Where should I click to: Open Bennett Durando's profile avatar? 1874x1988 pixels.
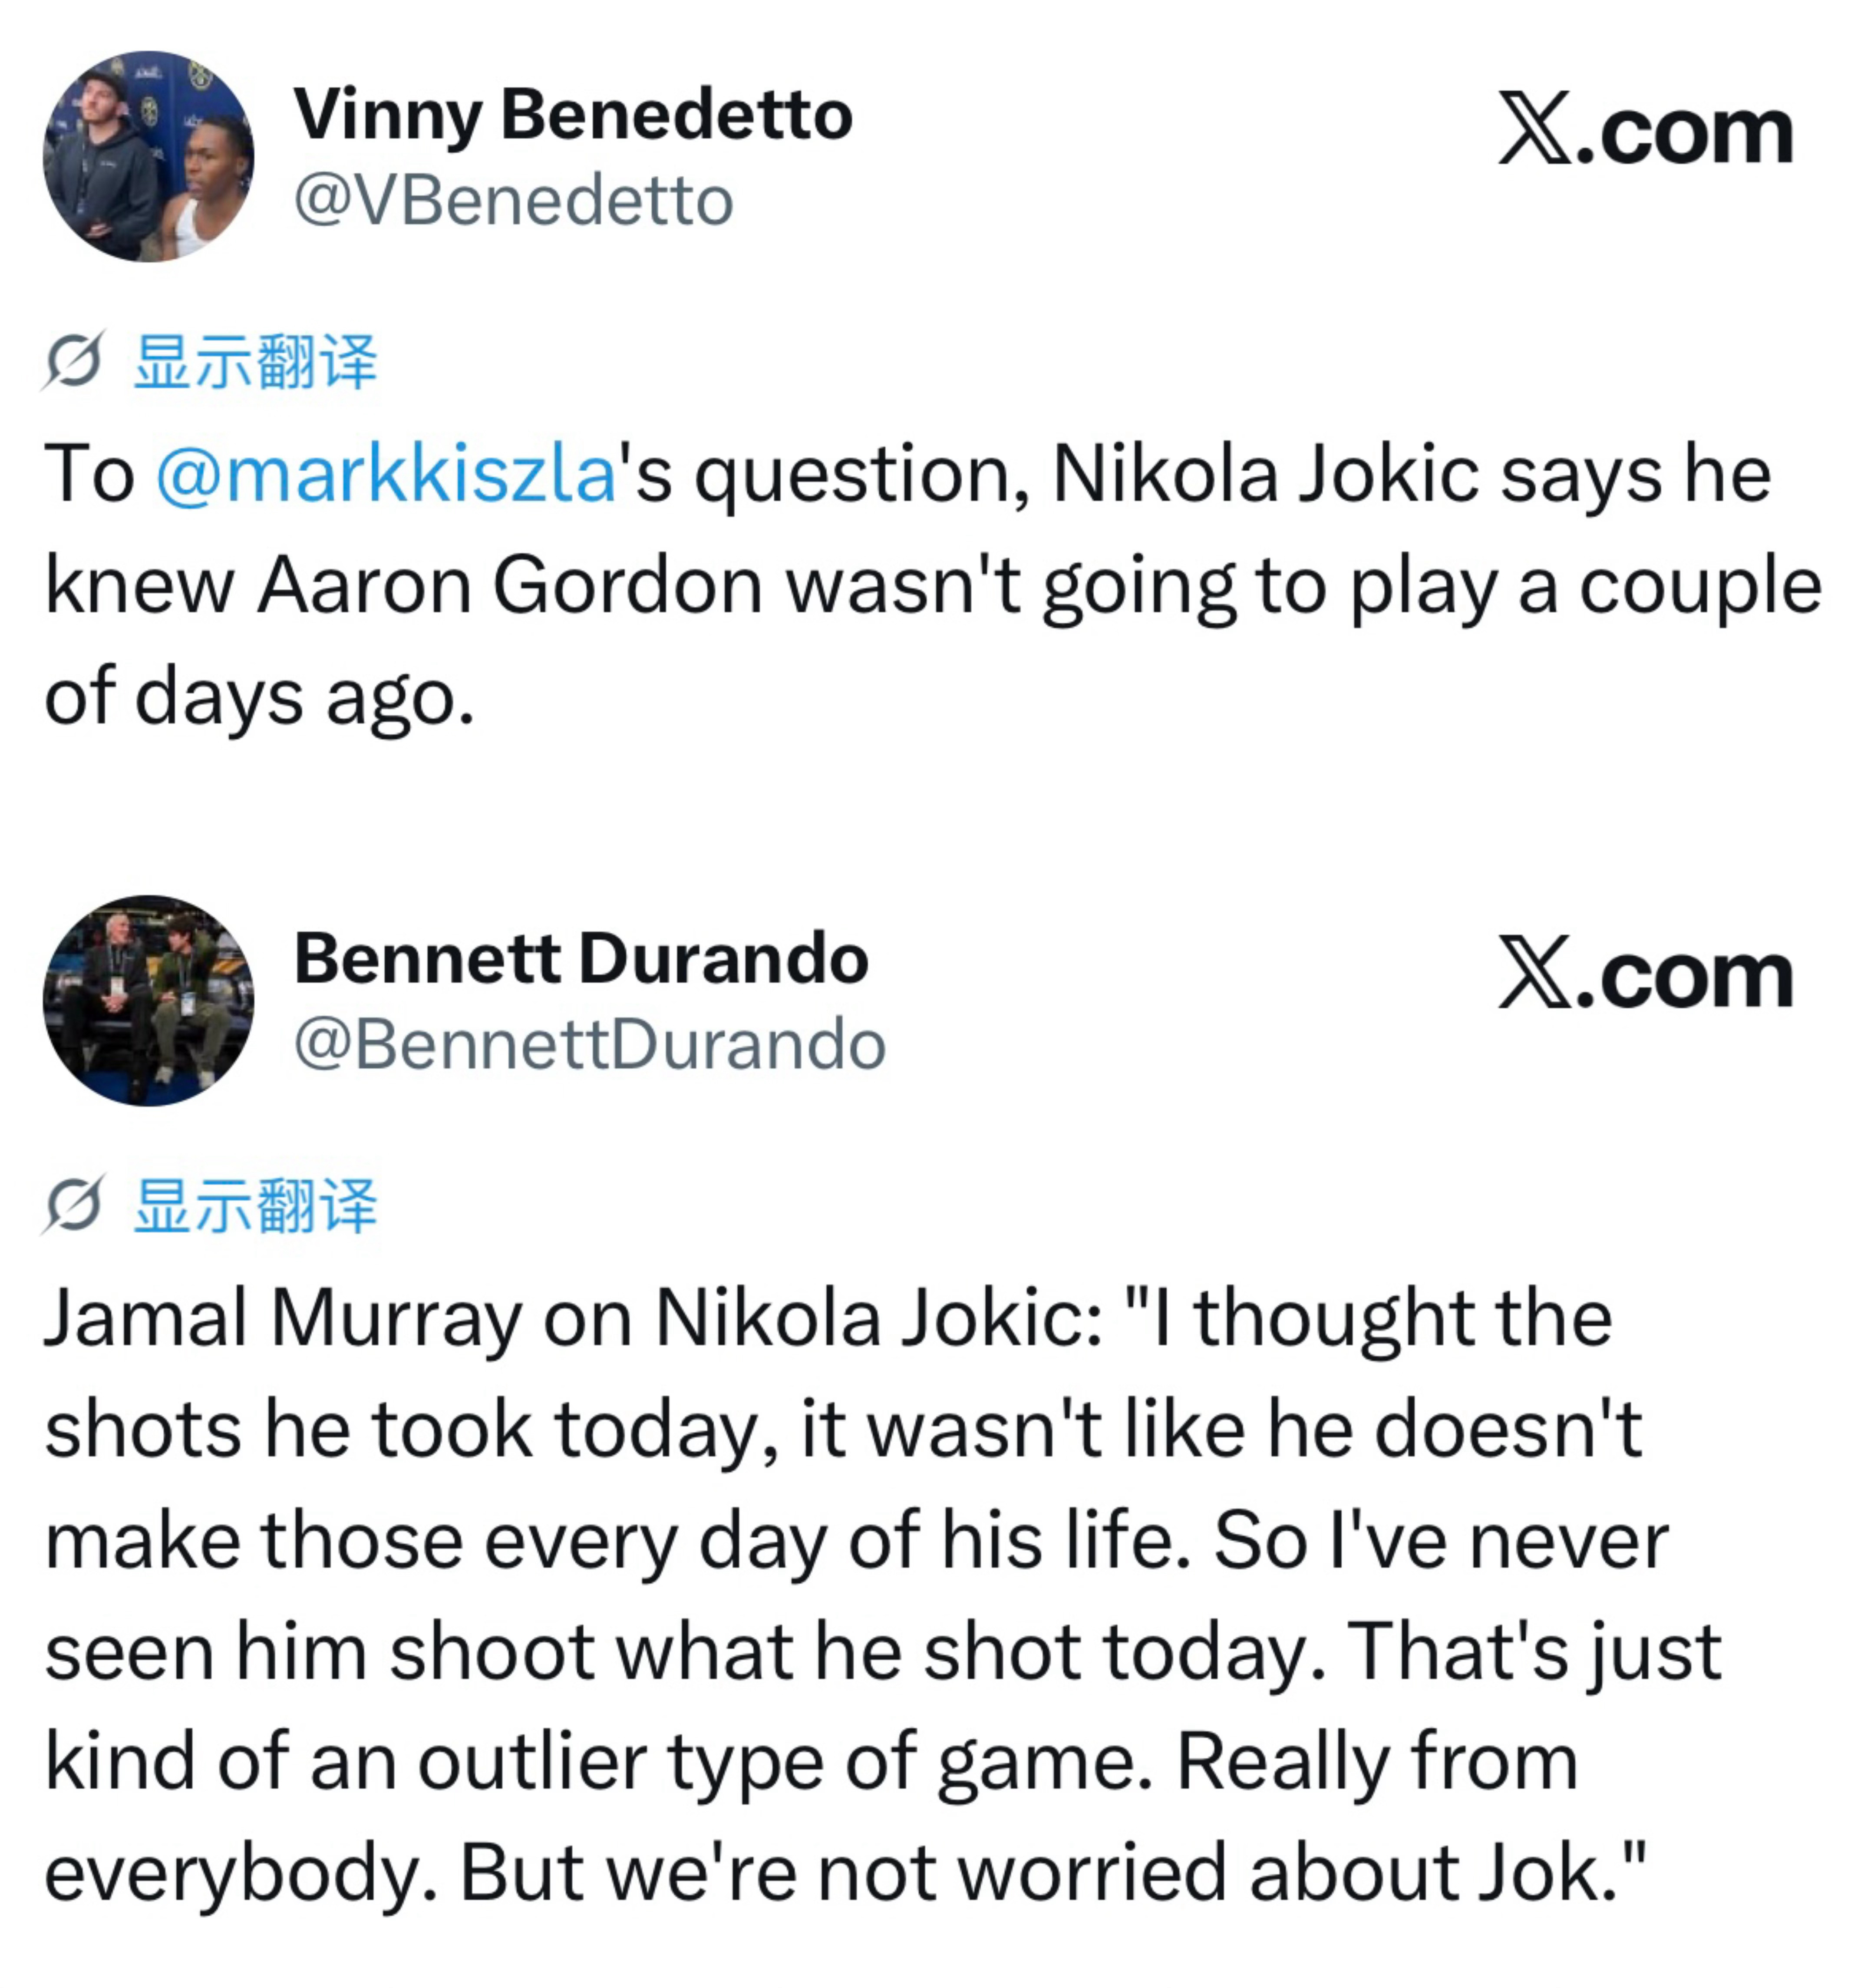(x=148, y=1000)
